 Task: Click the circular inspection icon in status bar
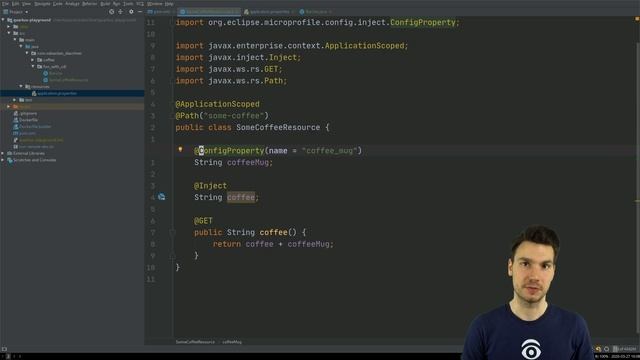click(x=607, y=349)
